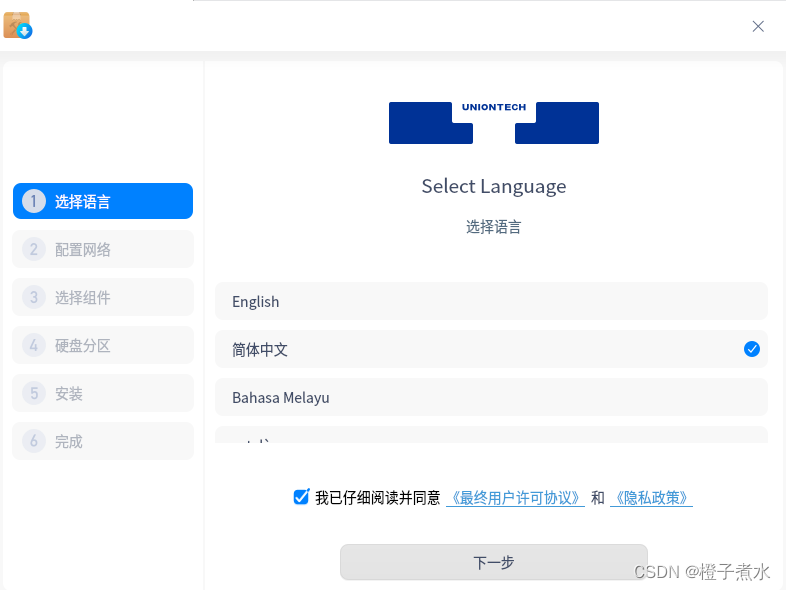
Task: Go to the 配置网络 step
Action: pyautogui.click(x=103, y=249)
